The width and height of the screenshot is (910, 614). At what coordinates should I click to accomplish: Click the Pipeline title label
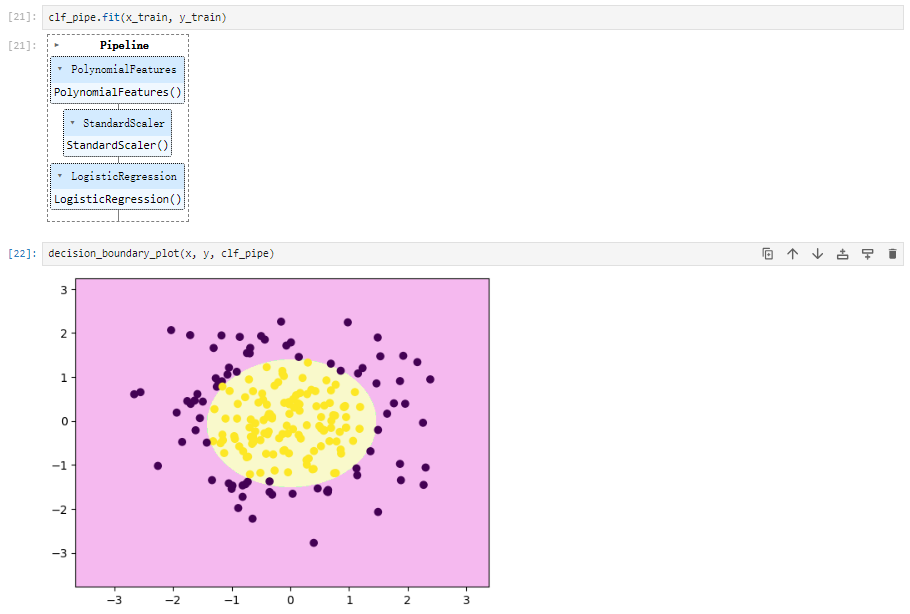point(124,45)
